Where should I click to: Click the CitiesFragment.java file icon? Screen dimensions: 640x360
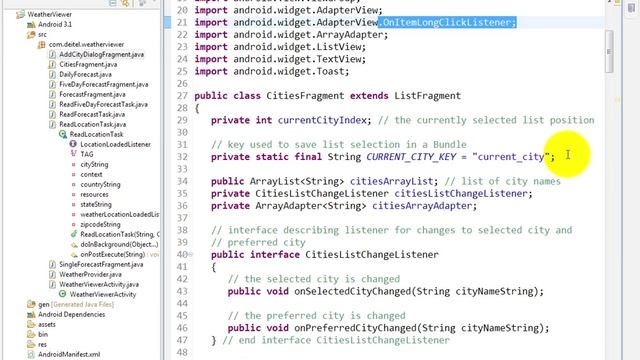pyautogui.click(x=52, y=64)
